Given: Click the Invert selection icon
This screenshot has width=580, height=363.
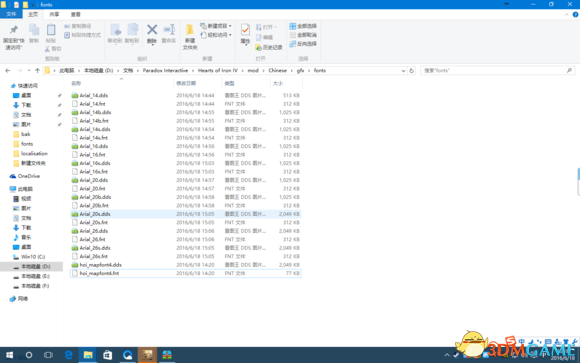Looking at the screenshot, I should [x=293, y=44].
